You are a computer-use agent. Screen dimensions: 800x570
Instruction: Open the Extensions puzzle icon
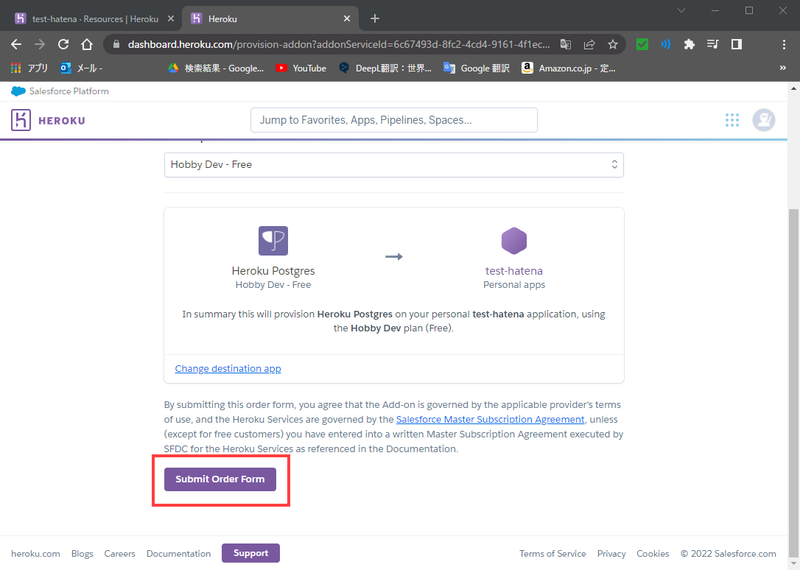tap(689, 44)
